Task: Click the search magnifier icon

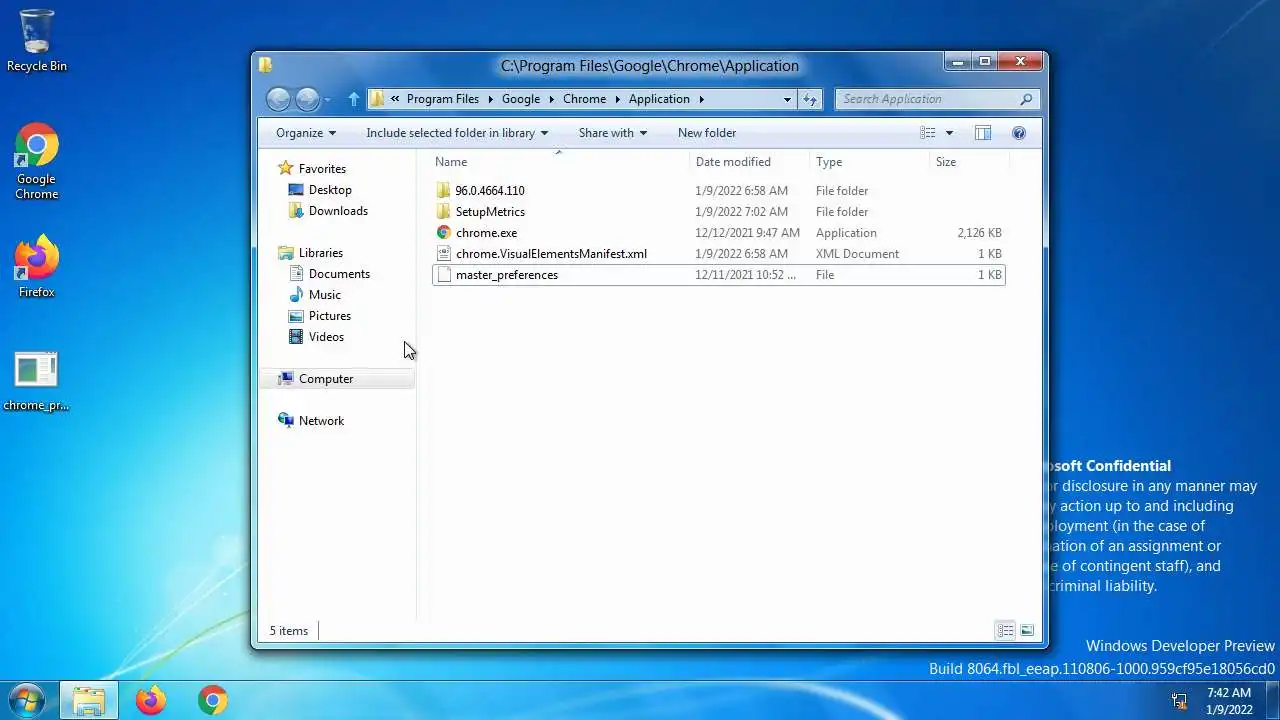Action: 1026,99
